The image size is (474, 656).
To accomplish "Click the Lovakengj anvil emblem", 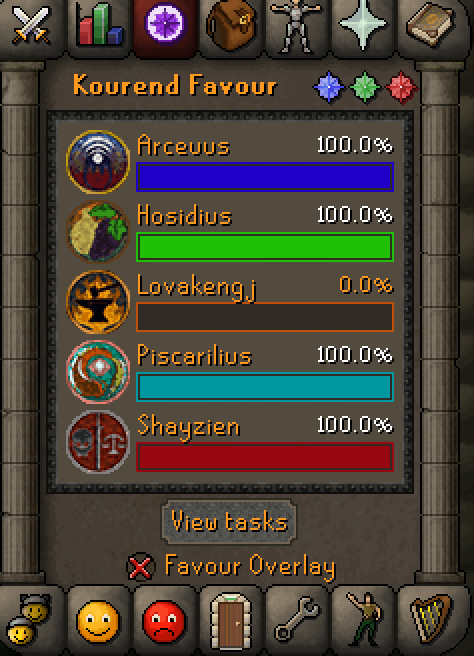I will [x=97, y=302].
